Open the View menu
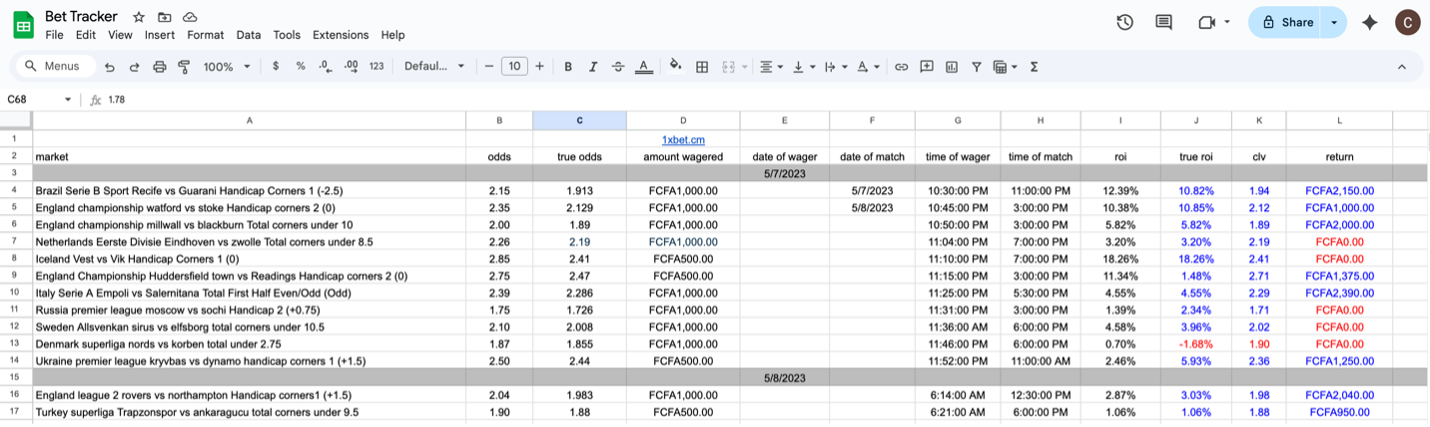The height and width of the screenshot is (427, 1430). tap(120, 35)
